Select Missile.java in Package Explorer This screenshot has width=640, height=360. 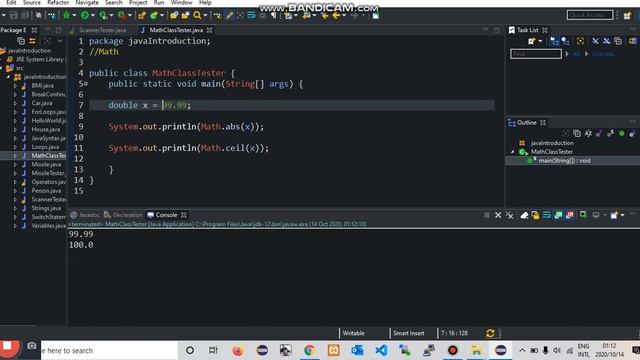[46, 164]
